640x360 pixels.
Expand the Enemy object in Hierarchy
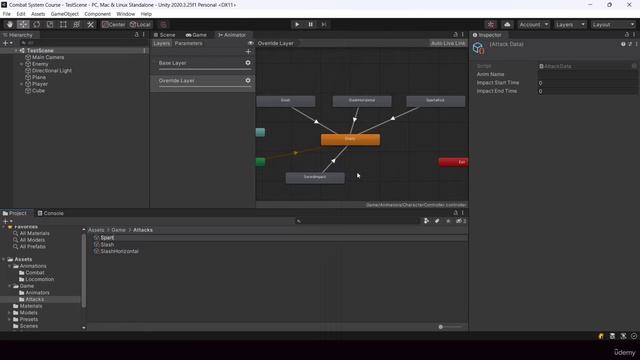point(22,64)
